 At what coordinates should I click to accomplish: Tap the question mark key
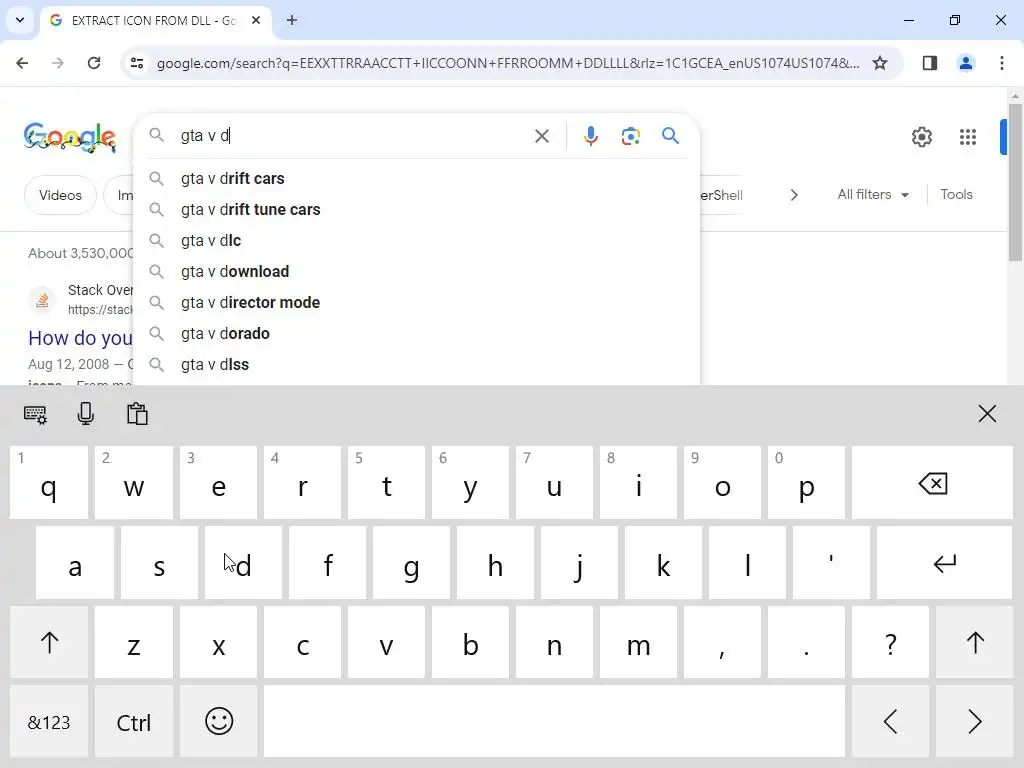coord(890,642)
